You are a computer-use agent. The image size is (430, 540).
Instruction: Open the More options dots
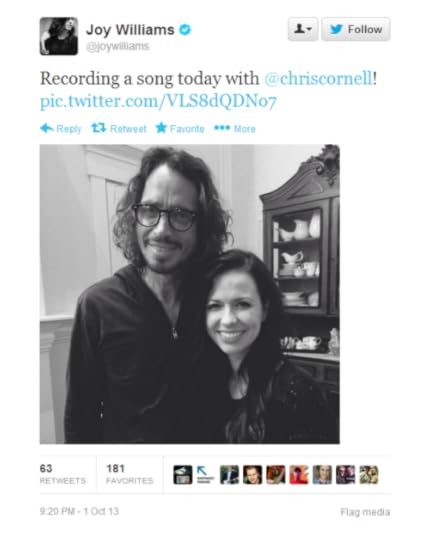click(x=222, y=128)
